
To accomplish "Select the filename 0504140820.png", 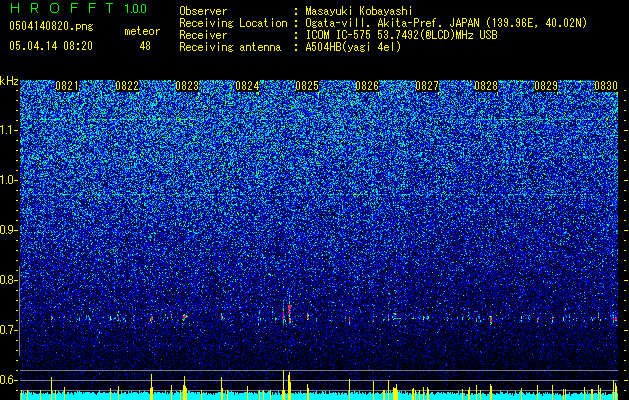I will coord(51,26).
